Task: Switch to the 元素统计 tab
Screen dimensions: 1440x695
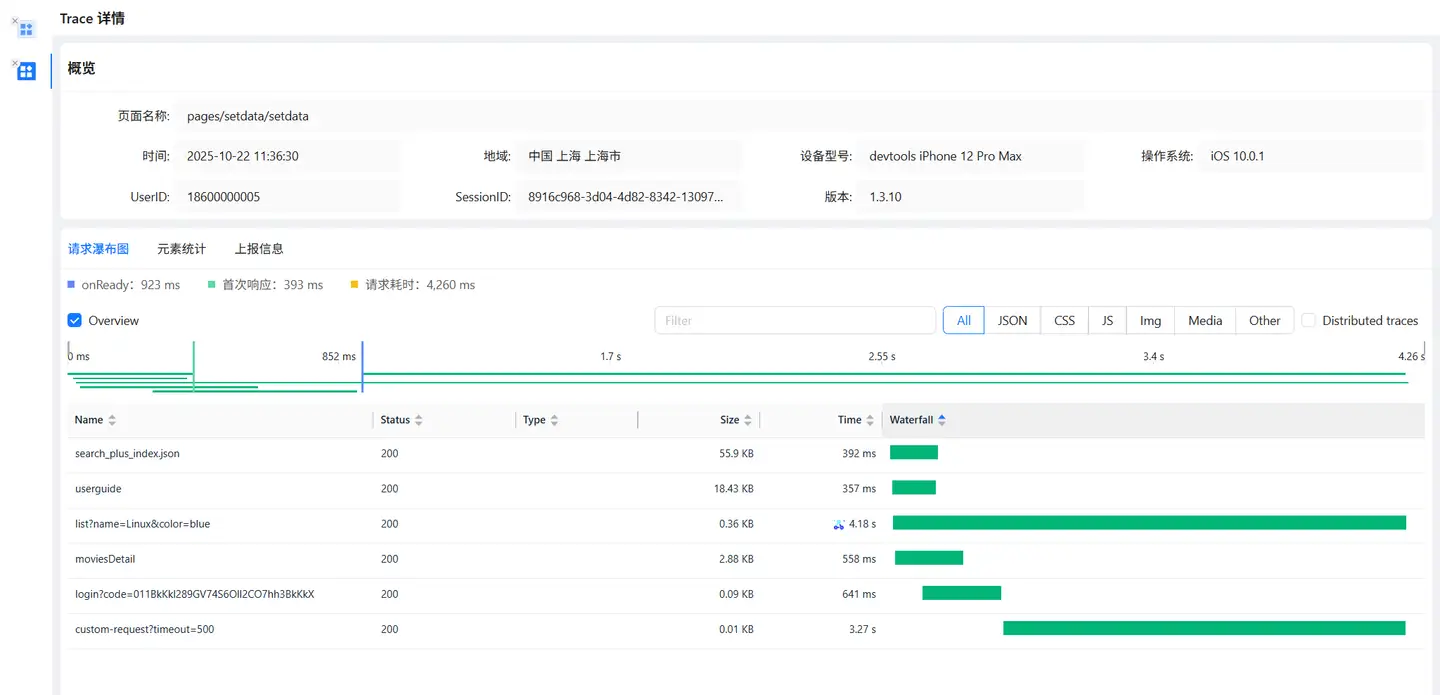Action: coord(181,249)
